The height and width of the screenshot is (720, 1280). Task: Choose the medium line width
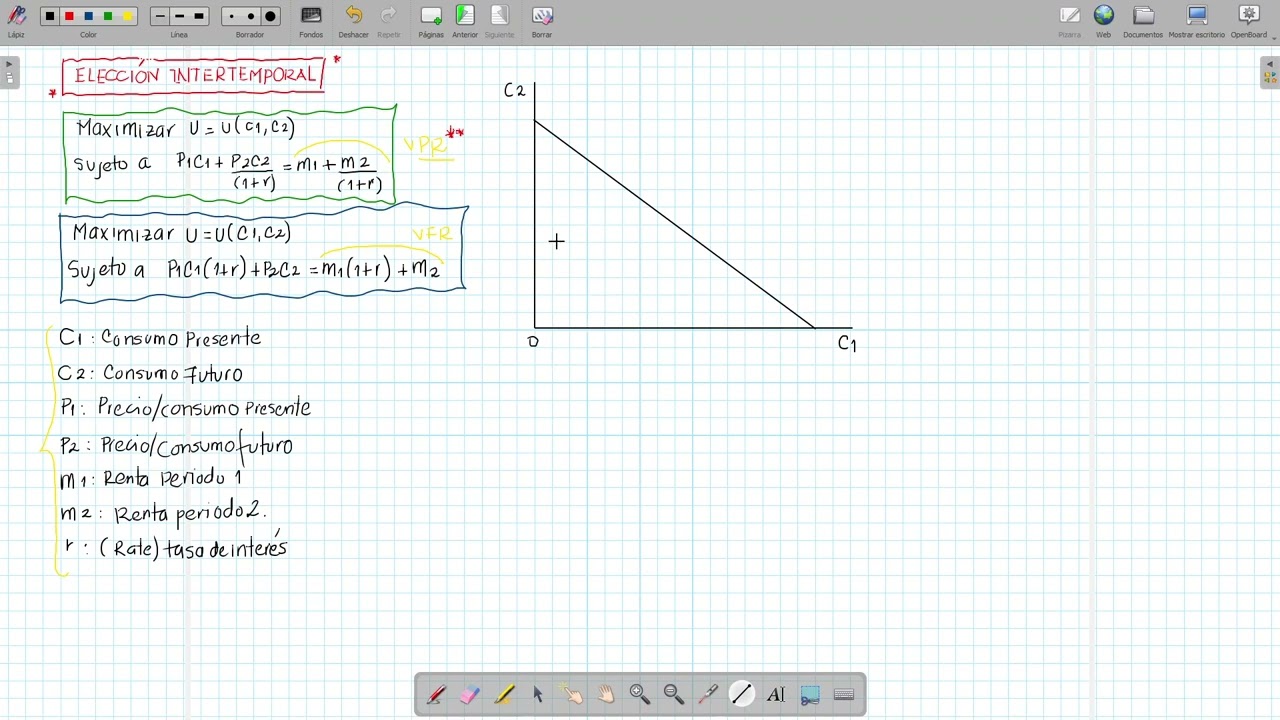click(x=179, y=16)
